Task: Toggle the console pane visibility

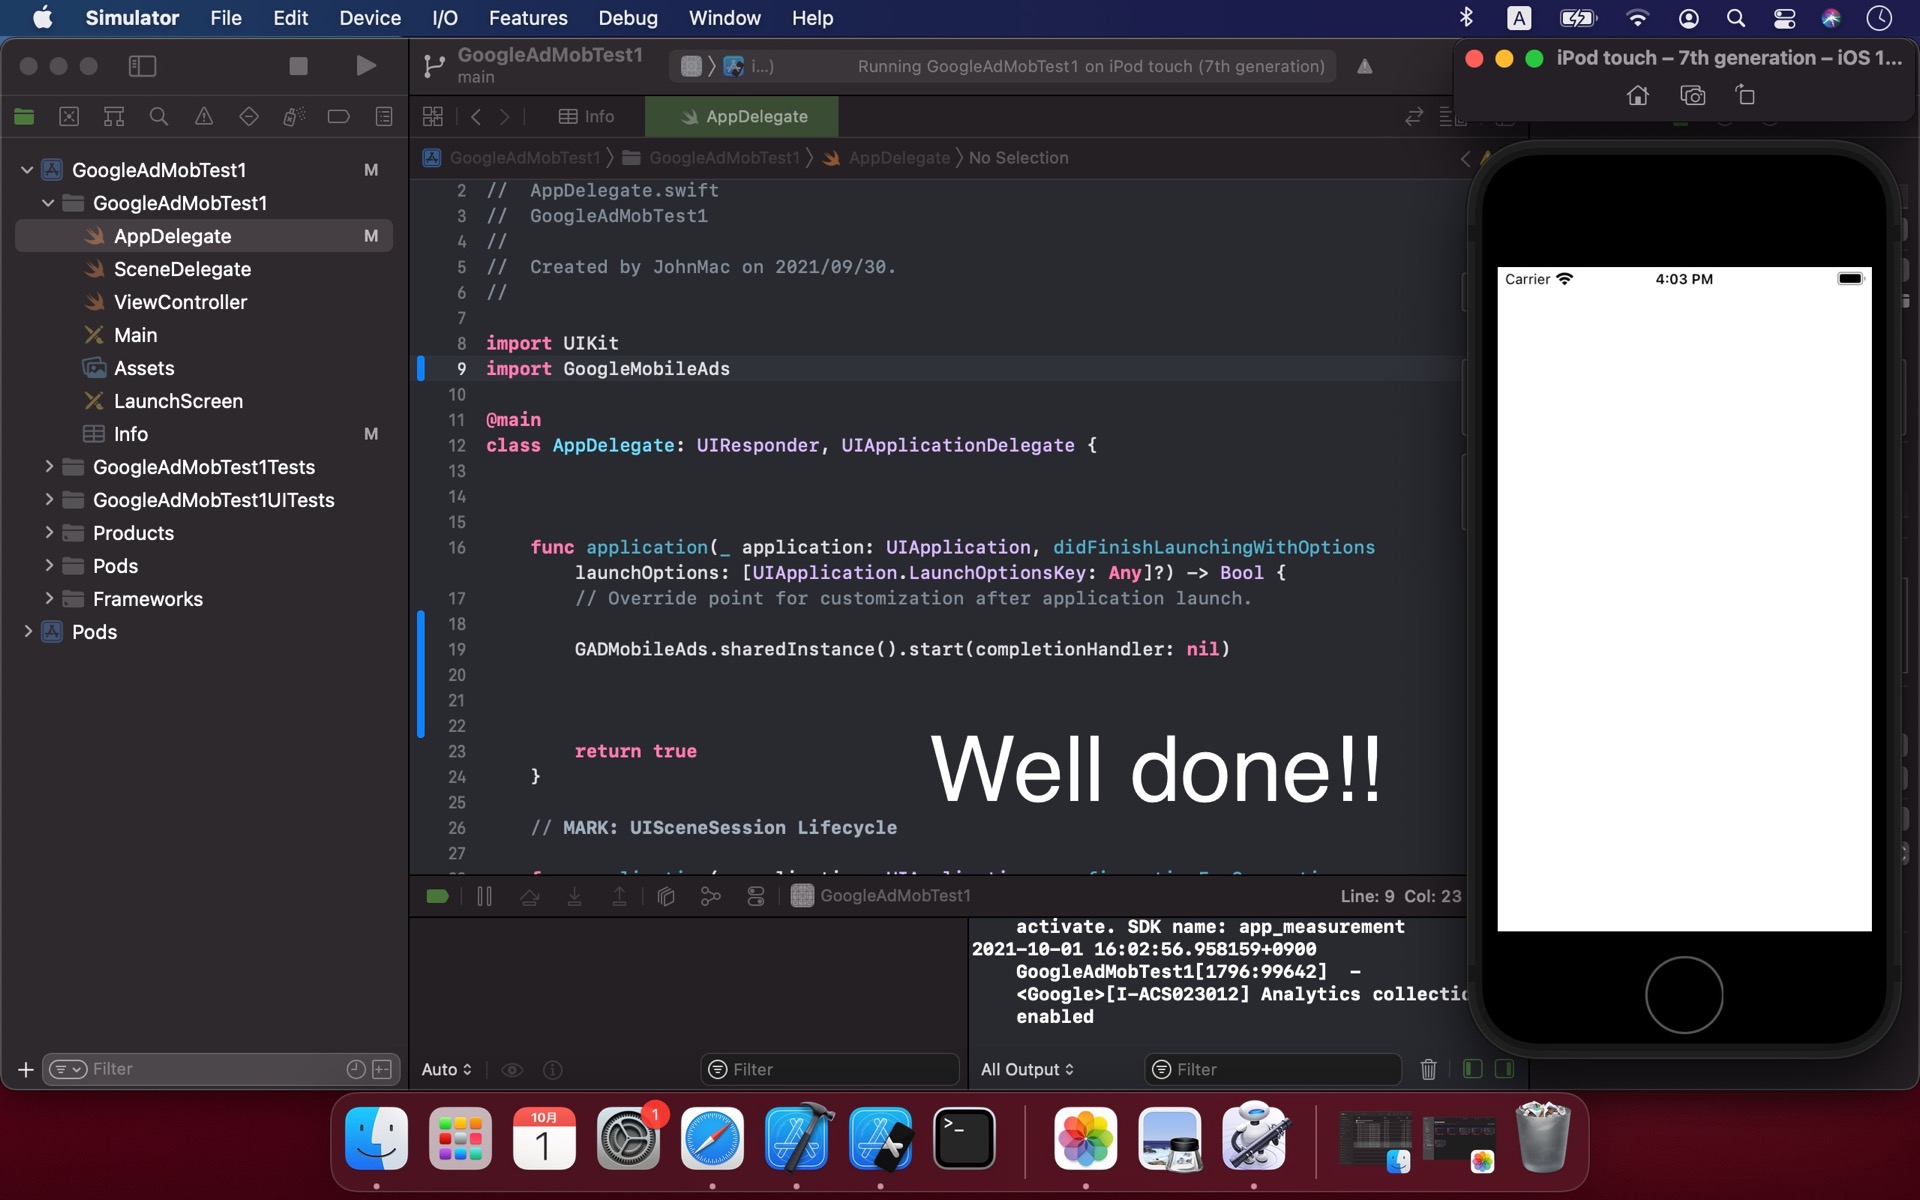Action: coord(1504,1070)
